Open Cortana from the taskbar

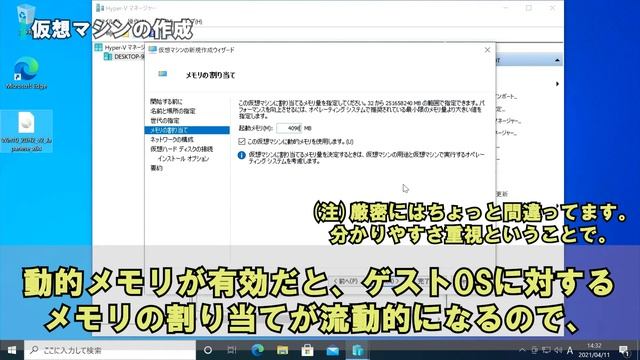coord(208,350)
